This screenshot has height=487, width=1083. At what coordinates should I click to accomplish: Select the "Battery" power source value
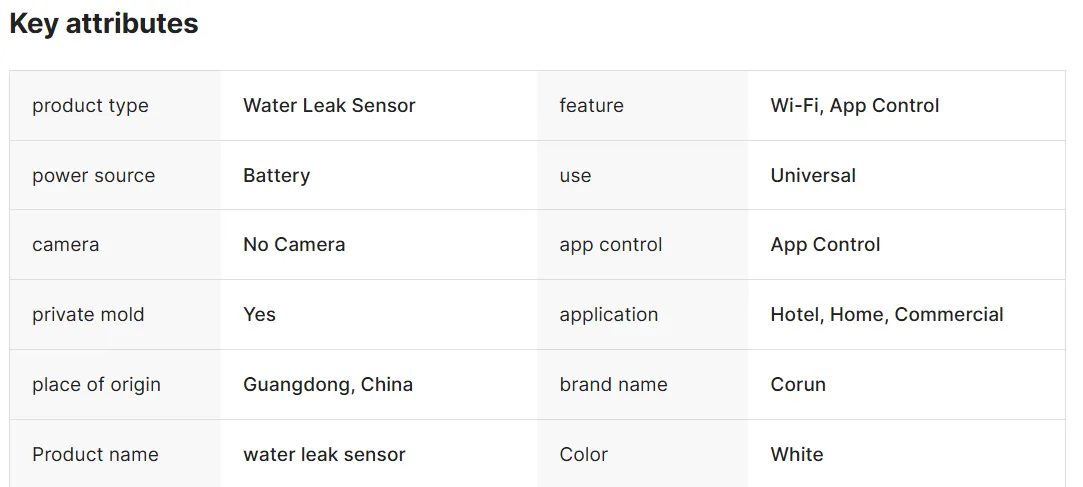click(276, 176)
